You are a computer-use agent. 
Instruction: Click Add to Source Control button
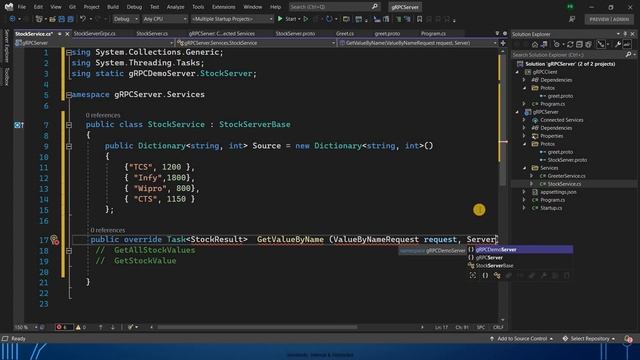click(522, 339)
